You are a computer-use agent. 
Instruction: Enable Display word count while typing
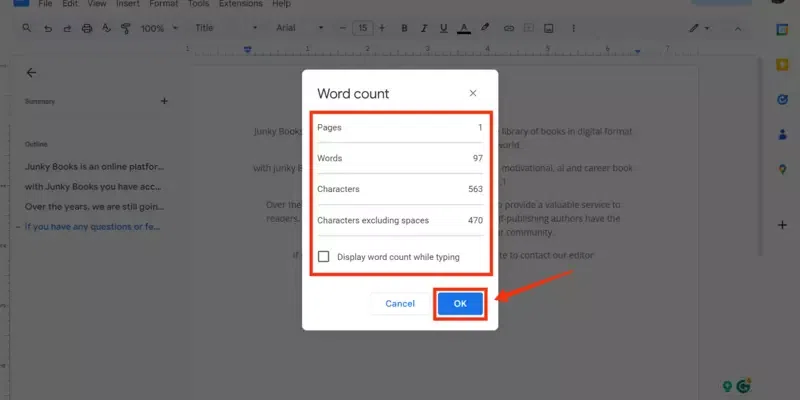[323, 257]
